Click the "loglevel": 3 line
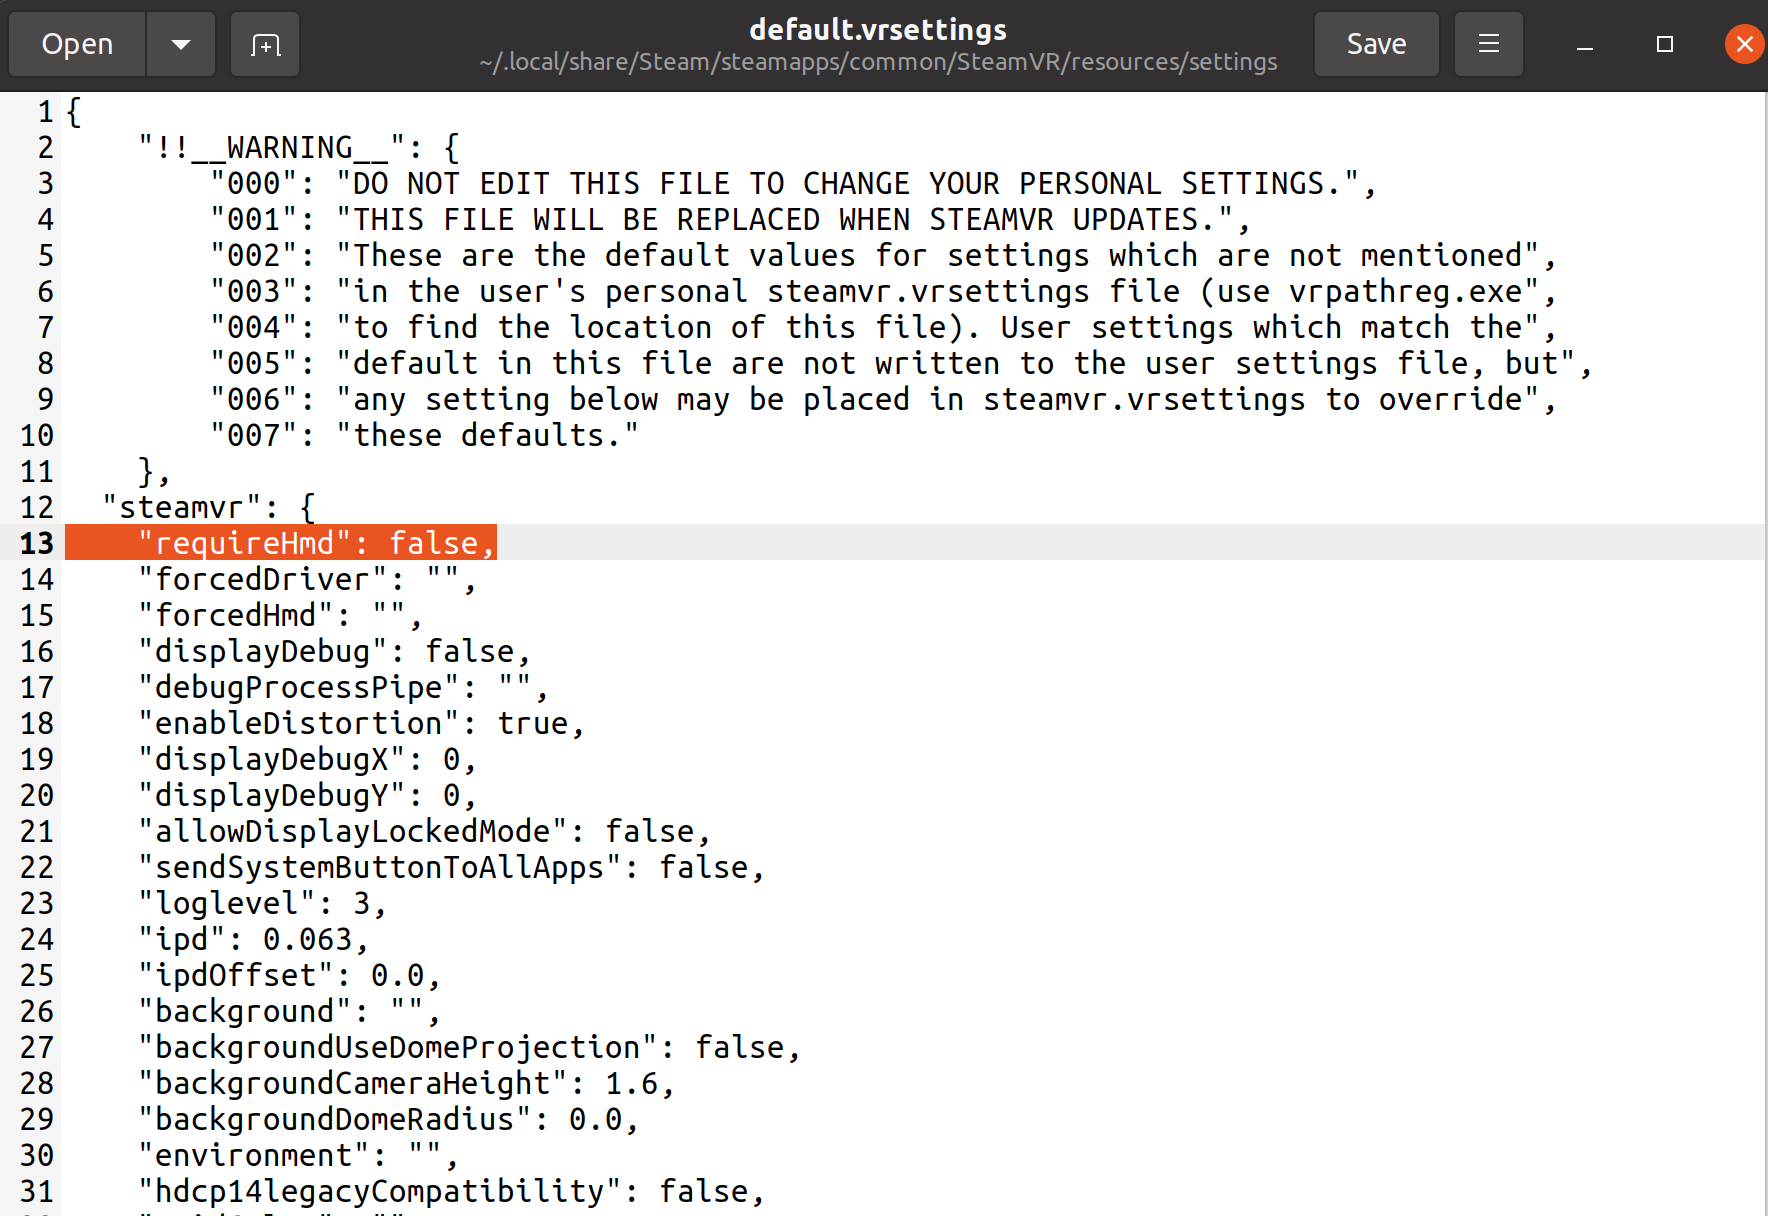 [262, 903]
